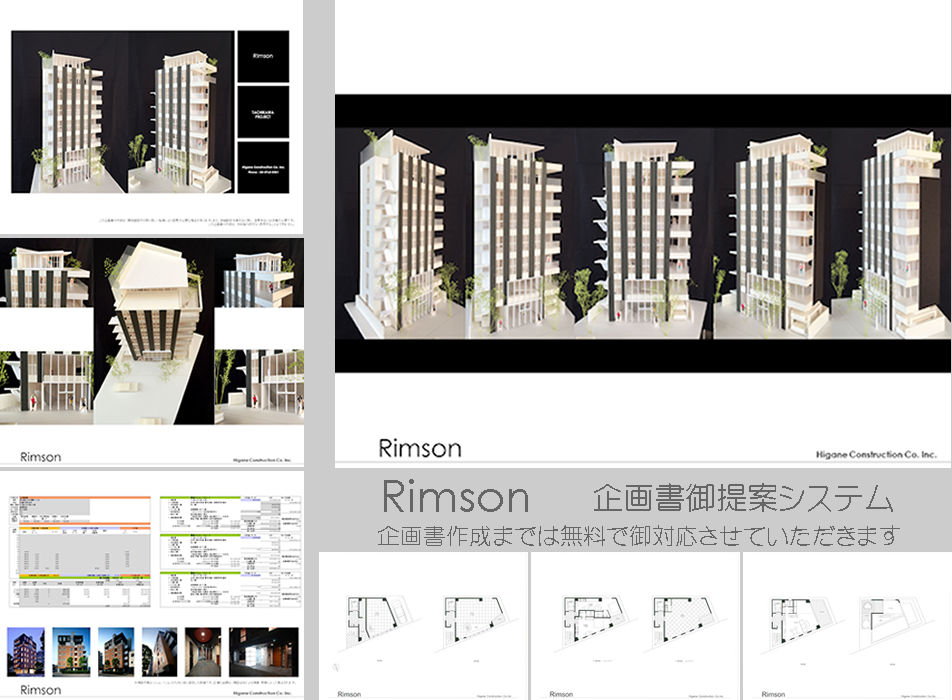
Task: Click the 'Rimson' label on the middle floor plan sheet
Action: point(561,694)
